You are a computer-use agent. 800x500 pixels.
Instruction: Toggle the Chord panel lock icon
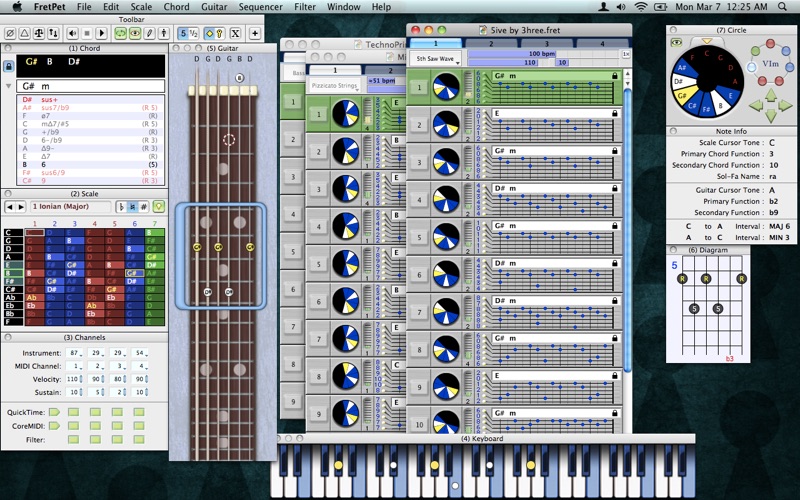pyautogui.click(x=8, y=66)
